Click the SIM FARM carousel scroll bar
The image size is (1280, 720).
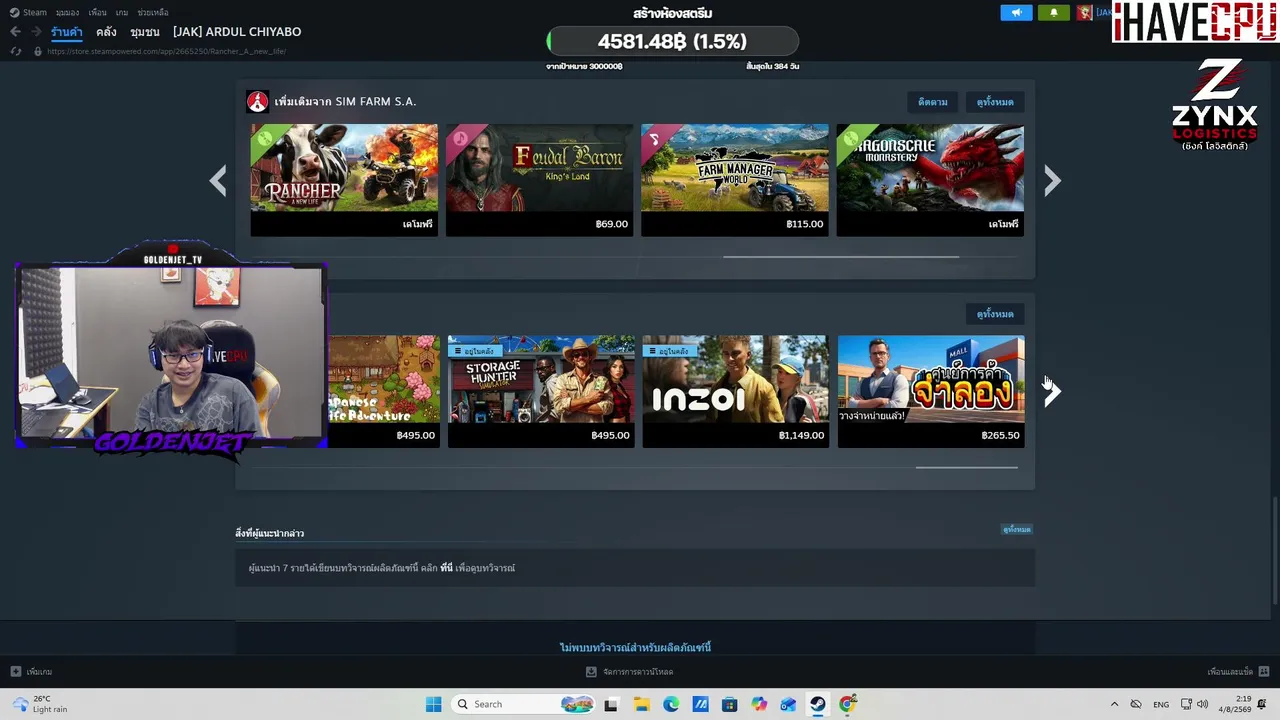click(x=841, y=257)
